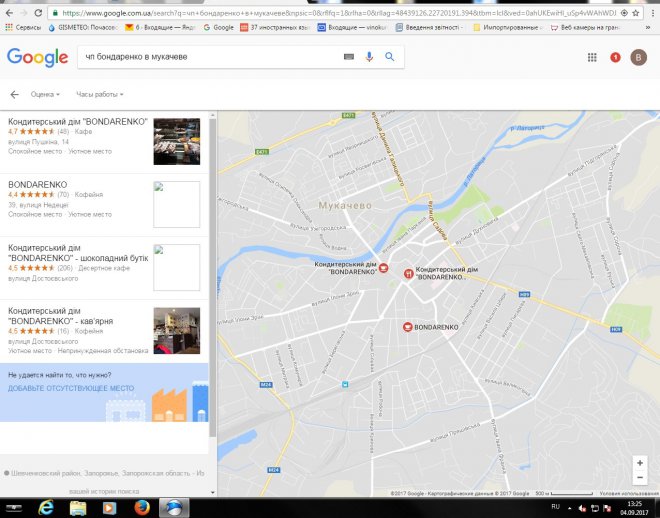
Task: Click the search input field
Action: 210,57
